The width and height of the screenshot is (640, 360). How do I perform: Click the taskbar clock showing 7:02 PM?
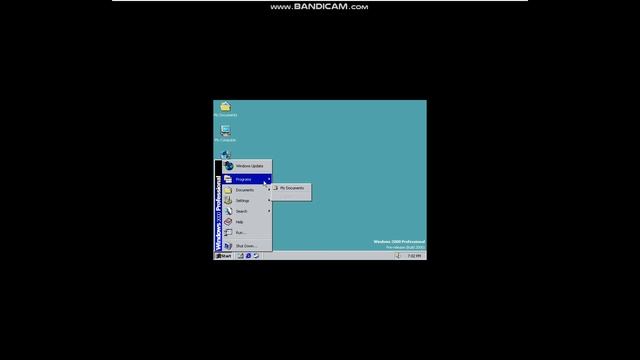414,256
